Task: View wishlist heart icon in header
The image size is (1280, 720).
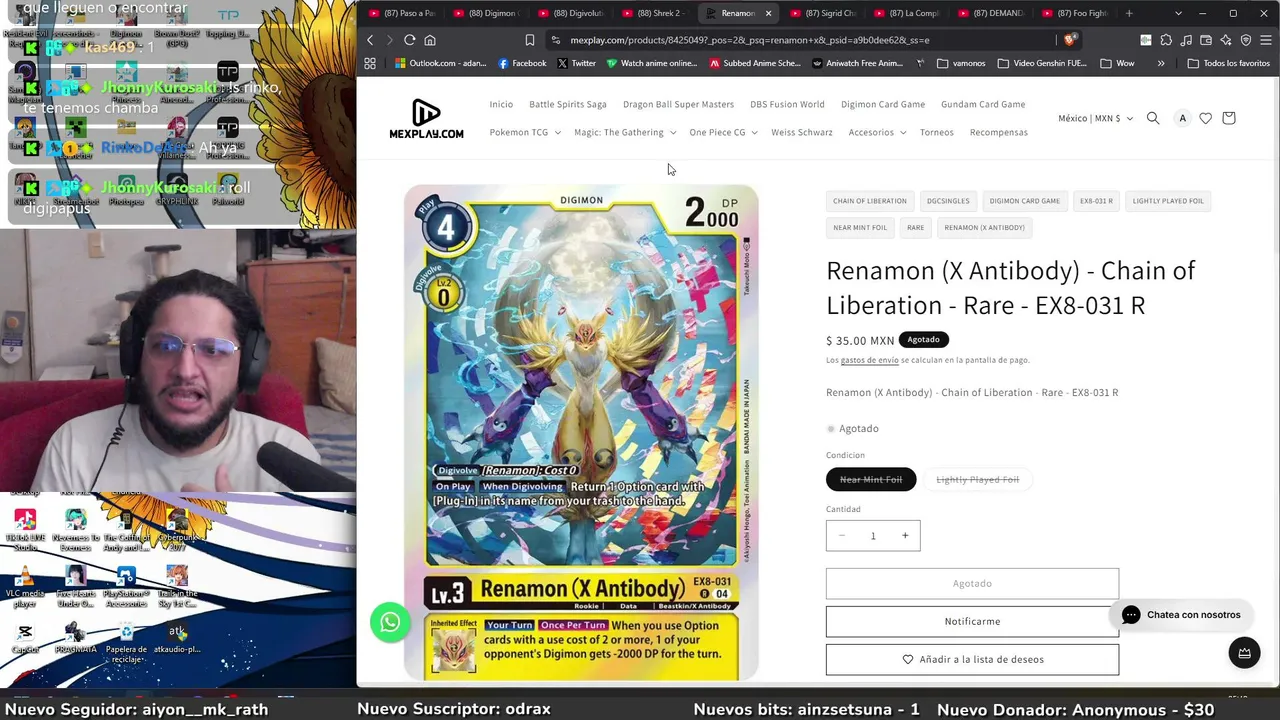Action: [x=1206, y=118]
